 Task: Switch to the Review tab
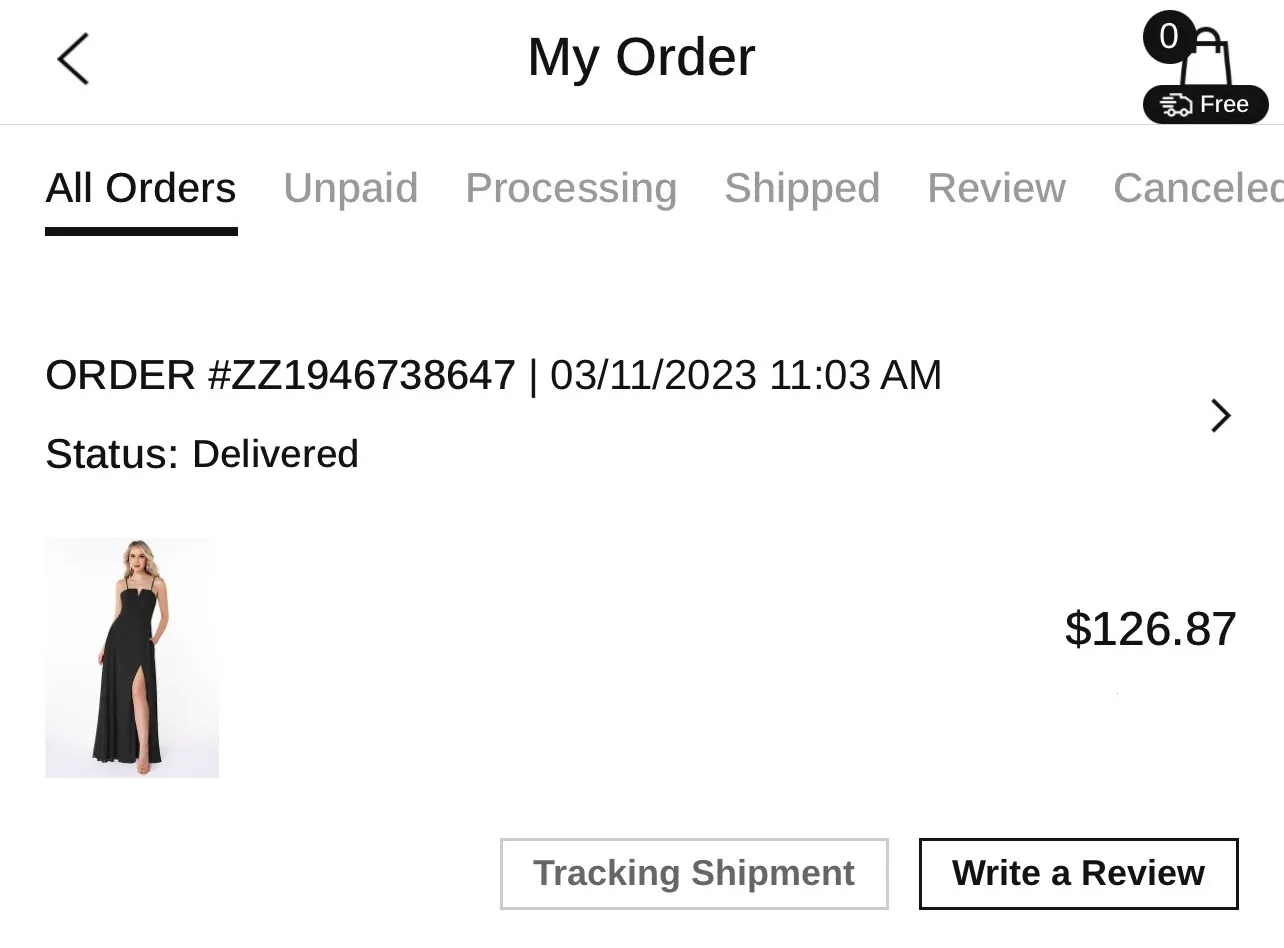(x=996, y=188)
